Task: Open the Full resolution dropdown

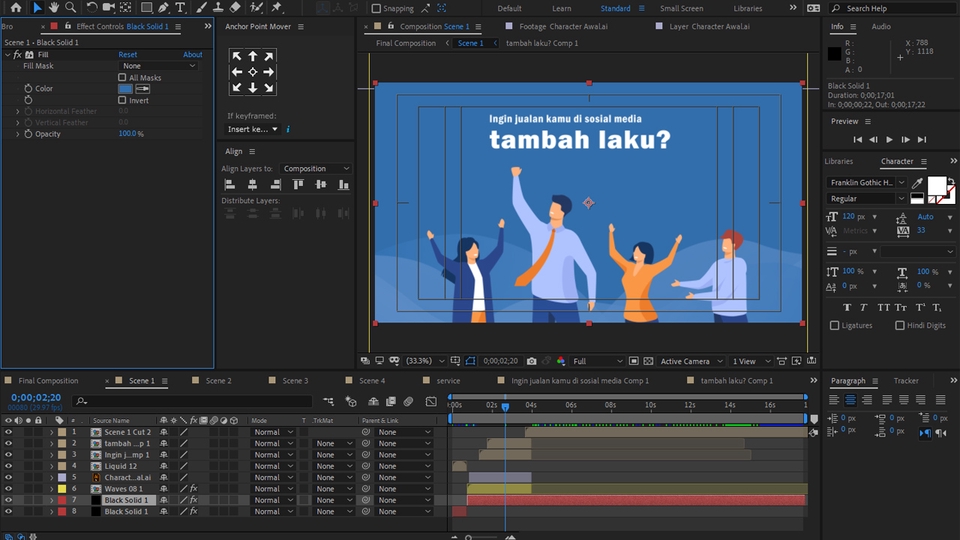Action: coord(598,361)
